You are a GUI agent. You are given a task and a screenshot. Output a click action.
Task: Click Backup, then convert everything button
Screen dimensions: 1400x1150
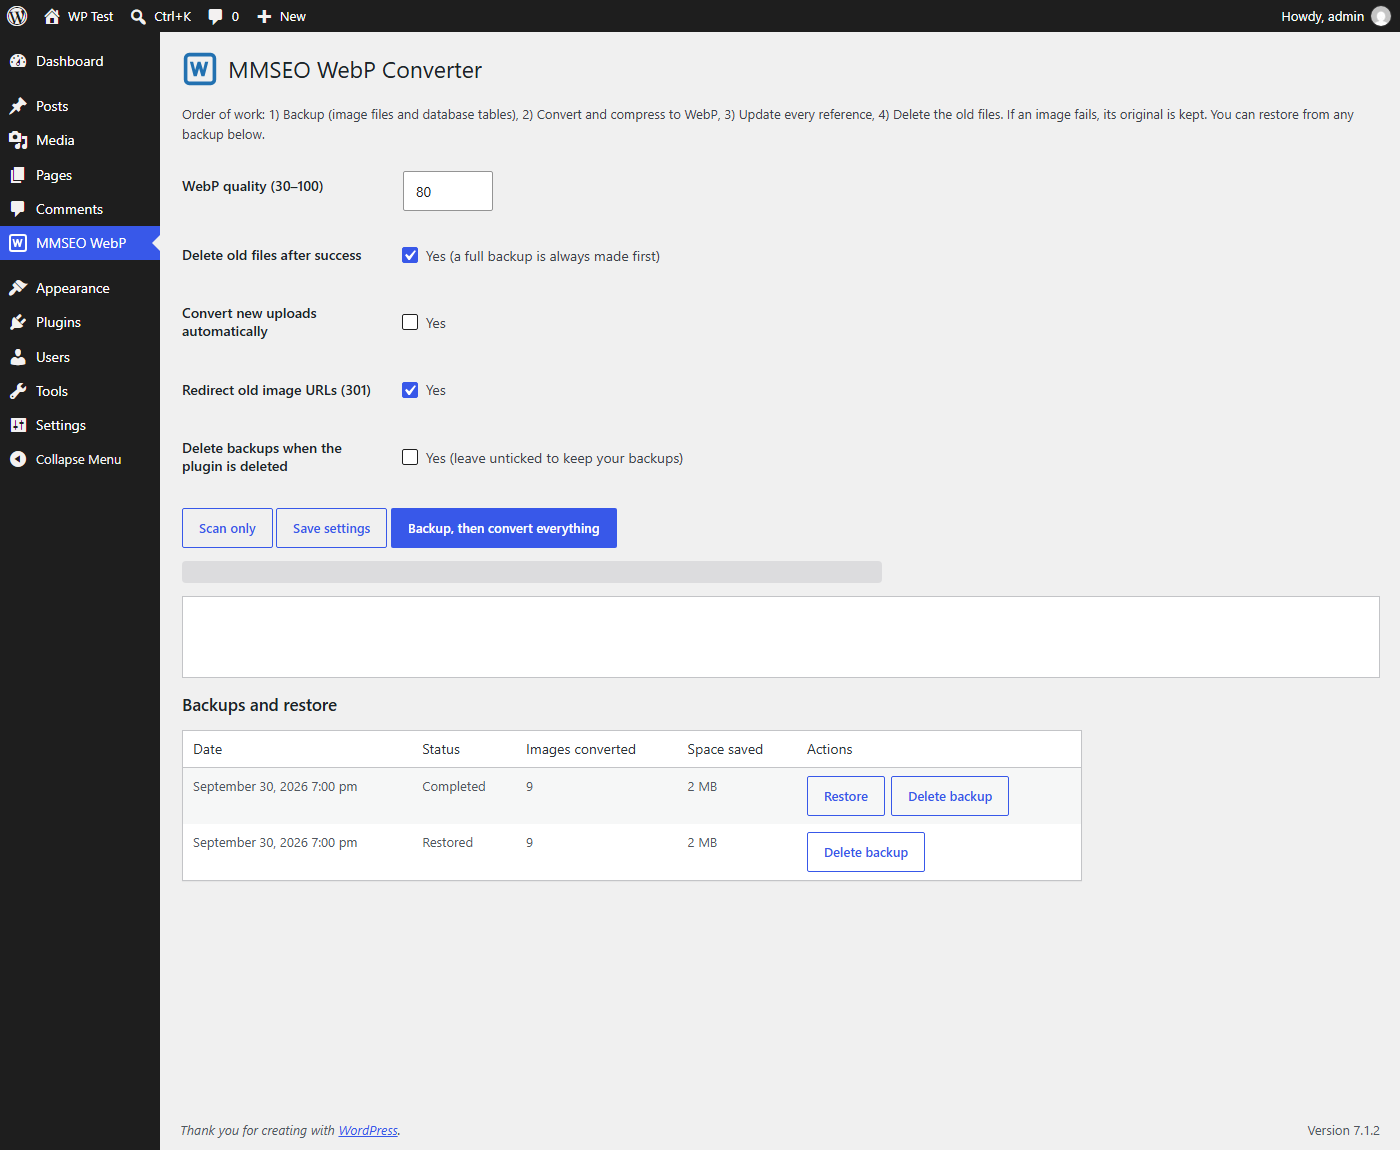point(504,528)
